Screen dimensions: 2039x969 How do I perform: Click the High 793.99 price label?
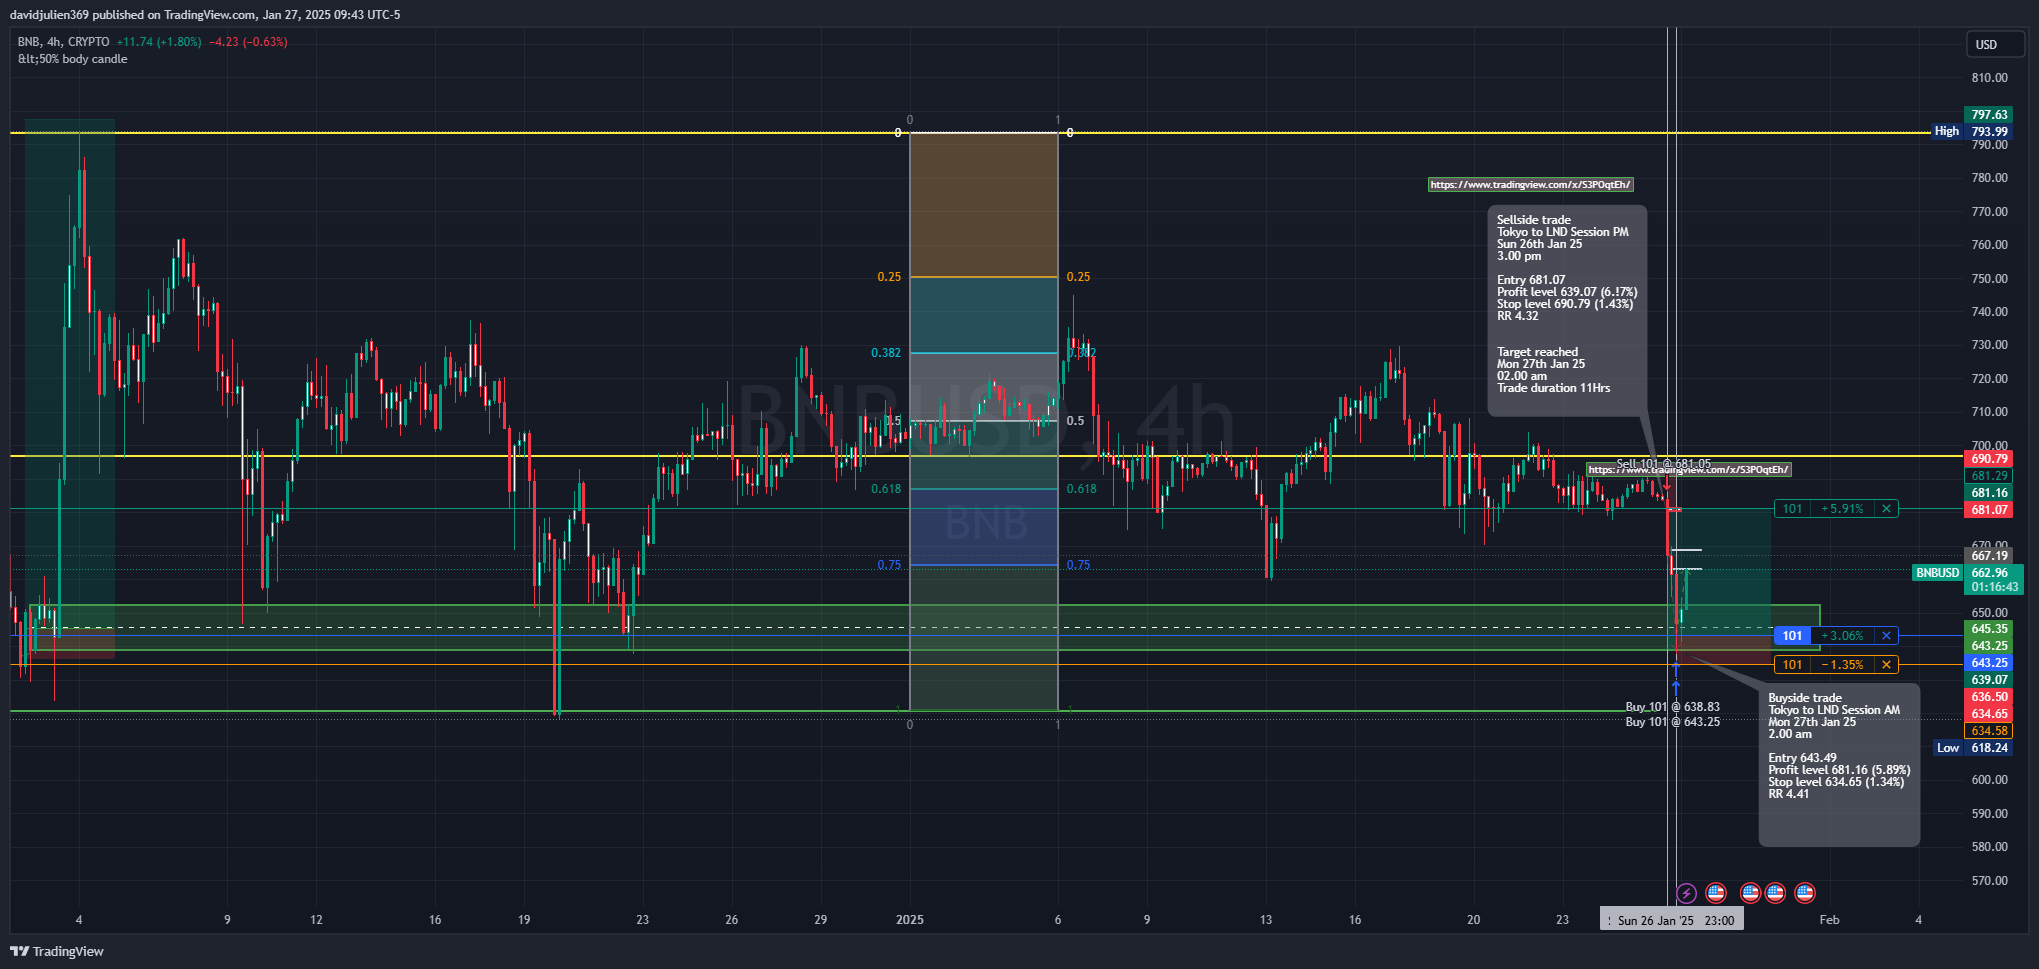point(1971,131)
